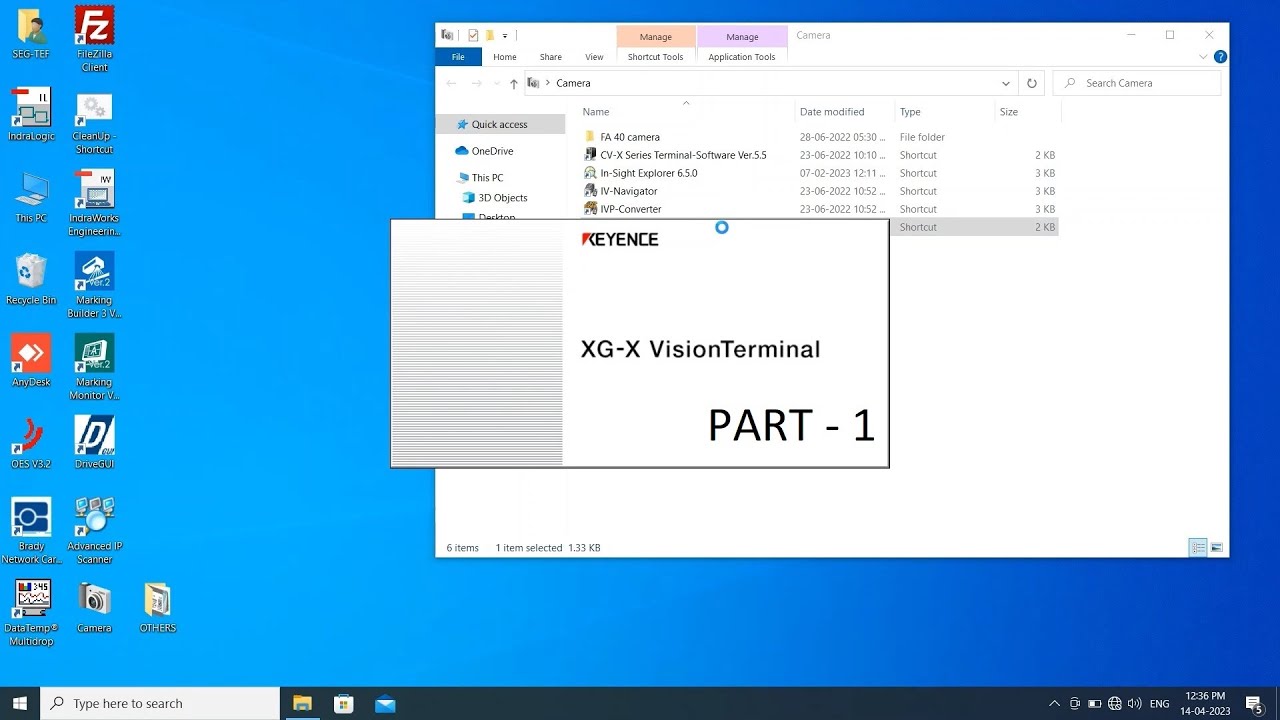Launch FileZilla Client desktop shortcut

point(94,39)
